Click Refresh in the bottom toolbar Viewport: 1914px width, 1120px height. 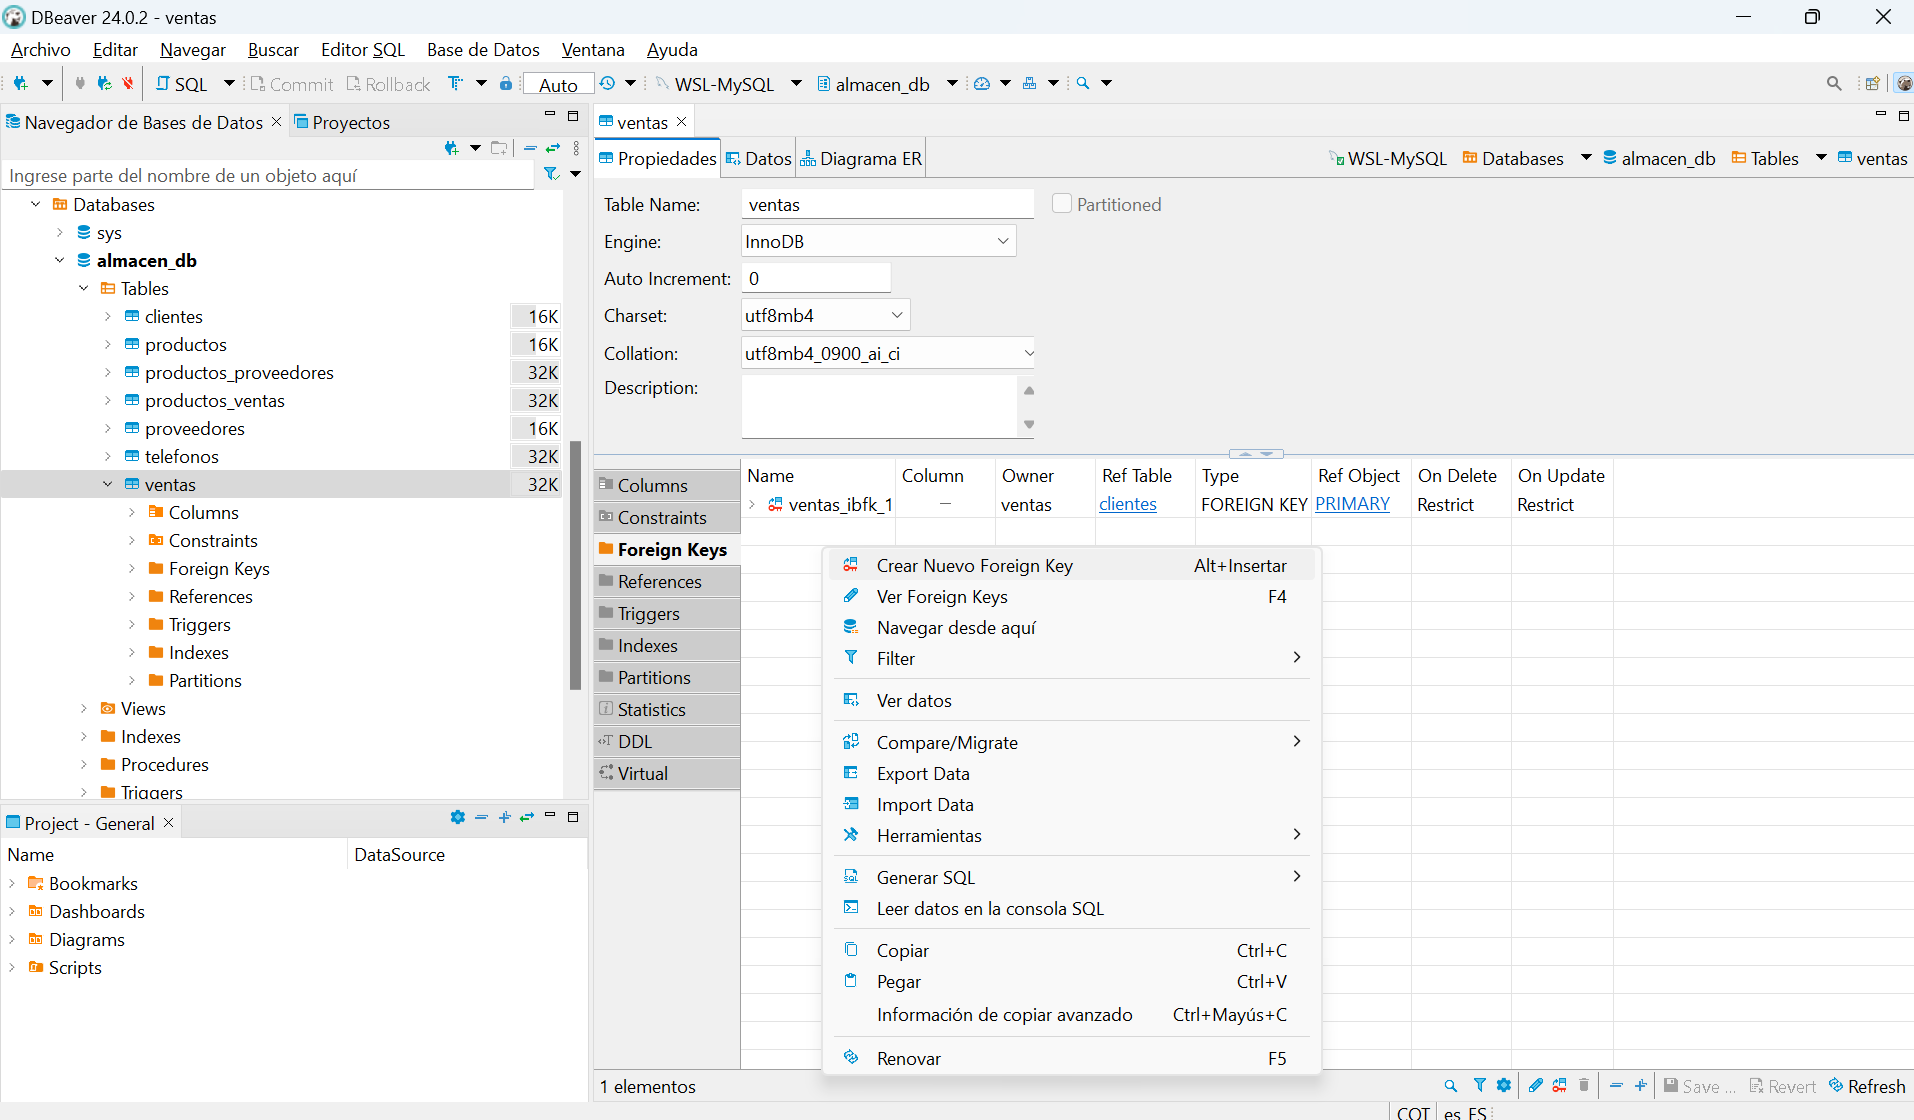pyautogui.click(x=1867, y=1086)
